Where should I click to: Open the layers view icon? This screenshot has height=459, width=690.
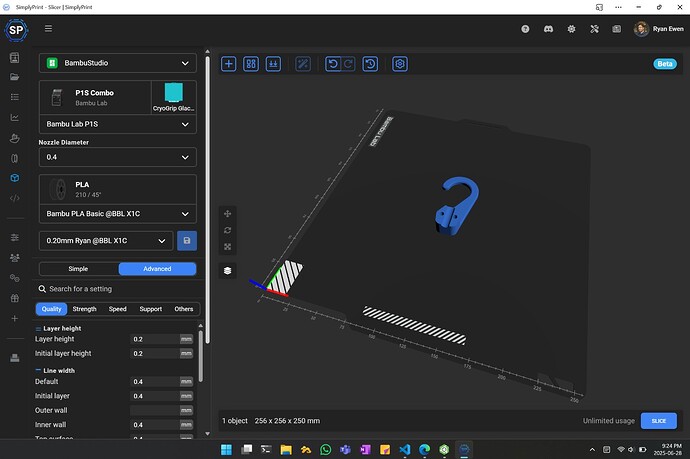pos(228,270)
